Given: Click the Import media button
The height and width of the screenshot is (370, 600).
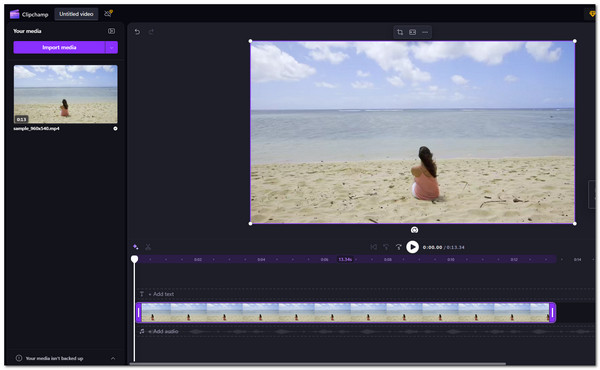Looking at the screenshot, I should pyautogui.click(x=59, y=47).
